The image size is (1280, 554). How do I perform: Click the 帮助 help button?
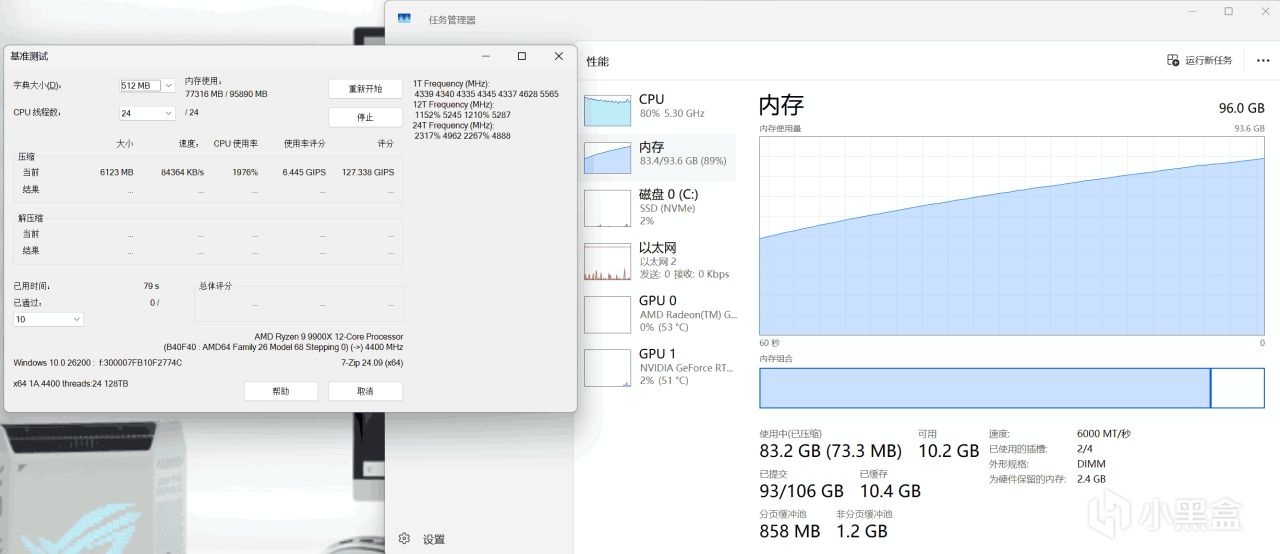(281, 391)
